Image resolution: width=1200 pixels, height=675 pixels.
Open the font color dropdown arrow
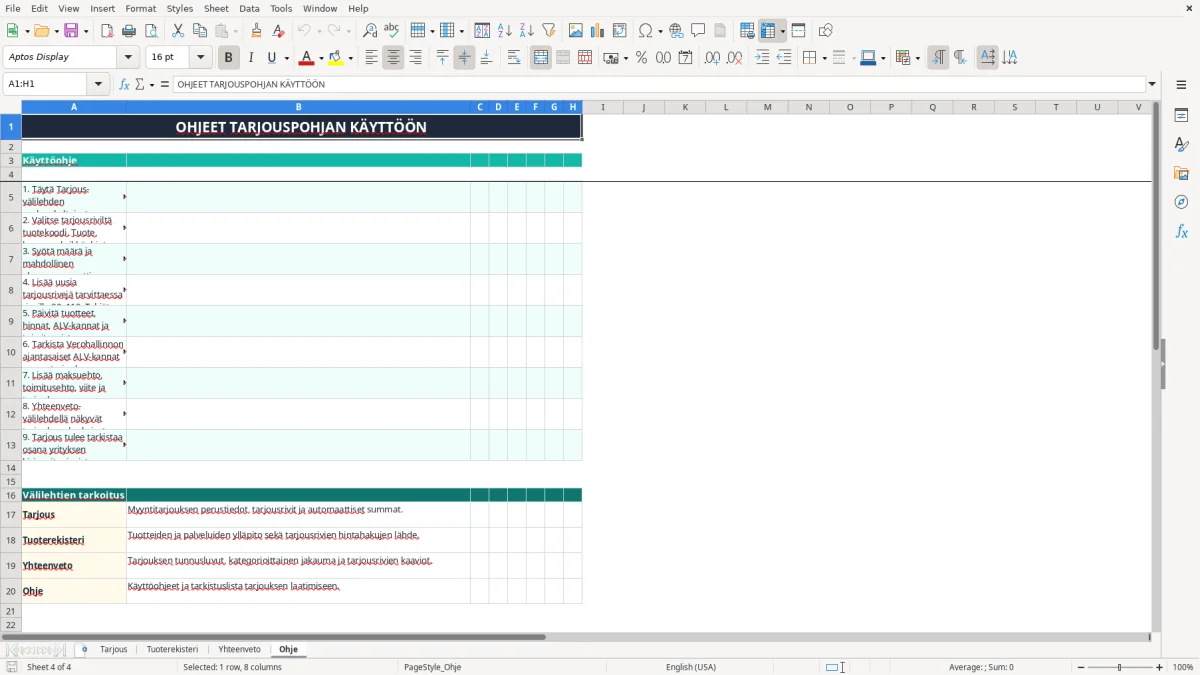click(320, 58)
